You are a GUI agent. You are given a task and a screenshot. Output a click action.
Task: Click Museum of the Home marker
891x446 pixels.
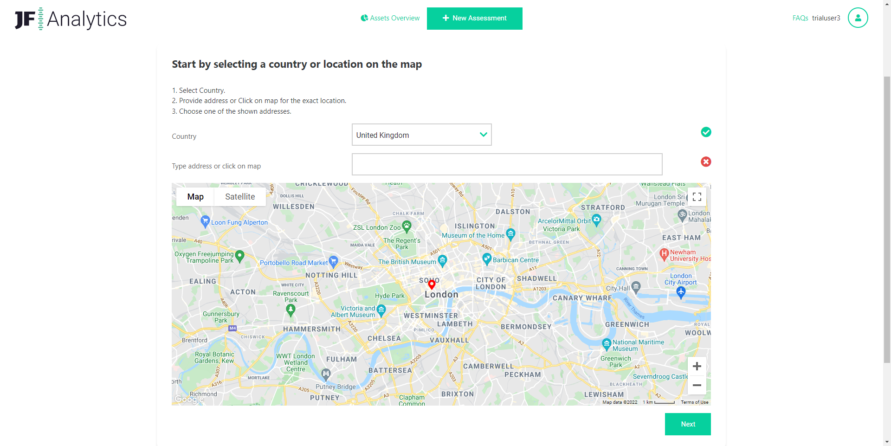coord(510,234)
